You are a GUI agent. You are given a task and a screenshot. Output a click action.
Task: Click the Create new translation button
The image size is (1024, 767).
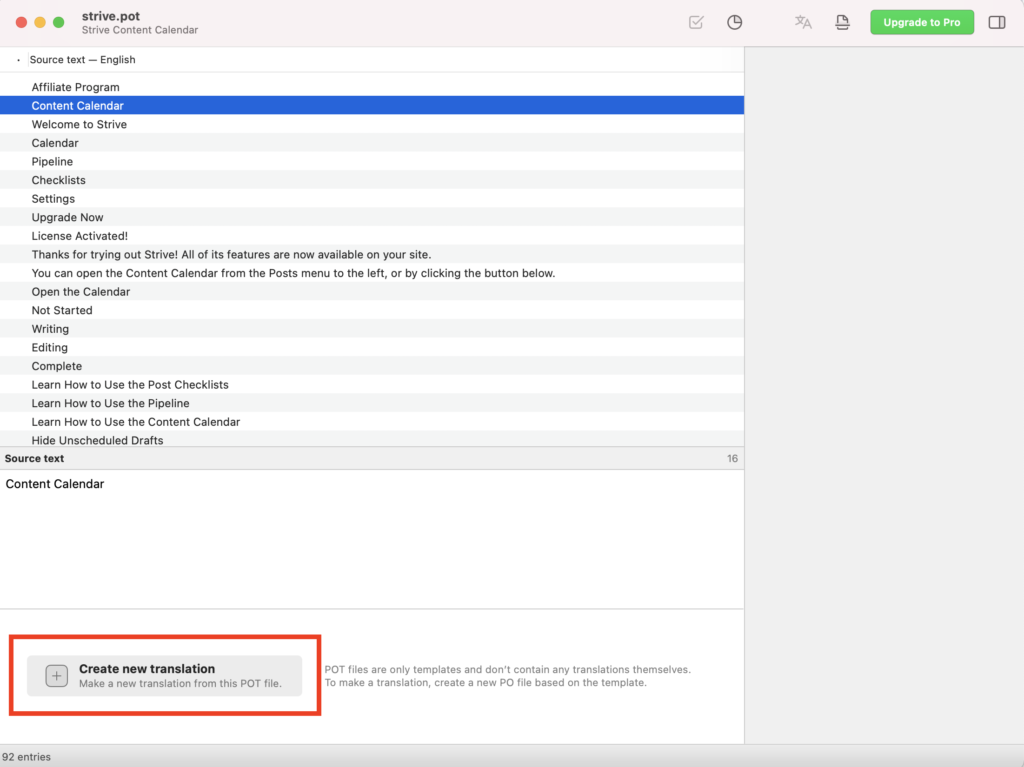pos(165,676)
